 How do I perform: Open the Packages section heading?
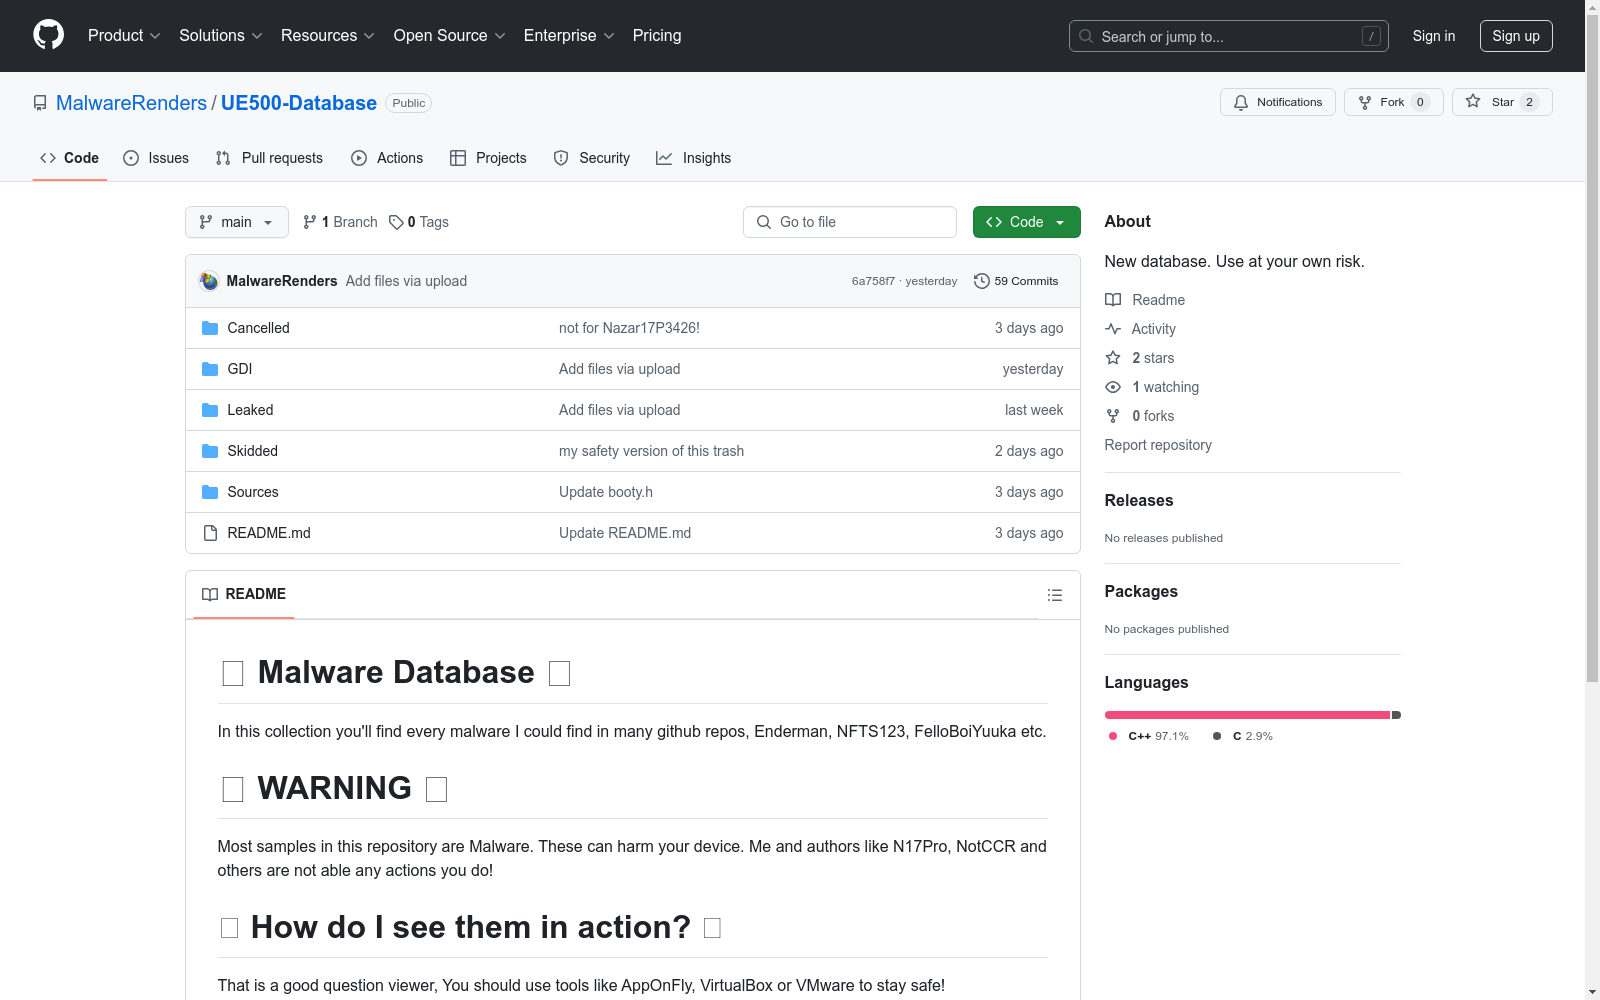click(x=1141, y=591)
